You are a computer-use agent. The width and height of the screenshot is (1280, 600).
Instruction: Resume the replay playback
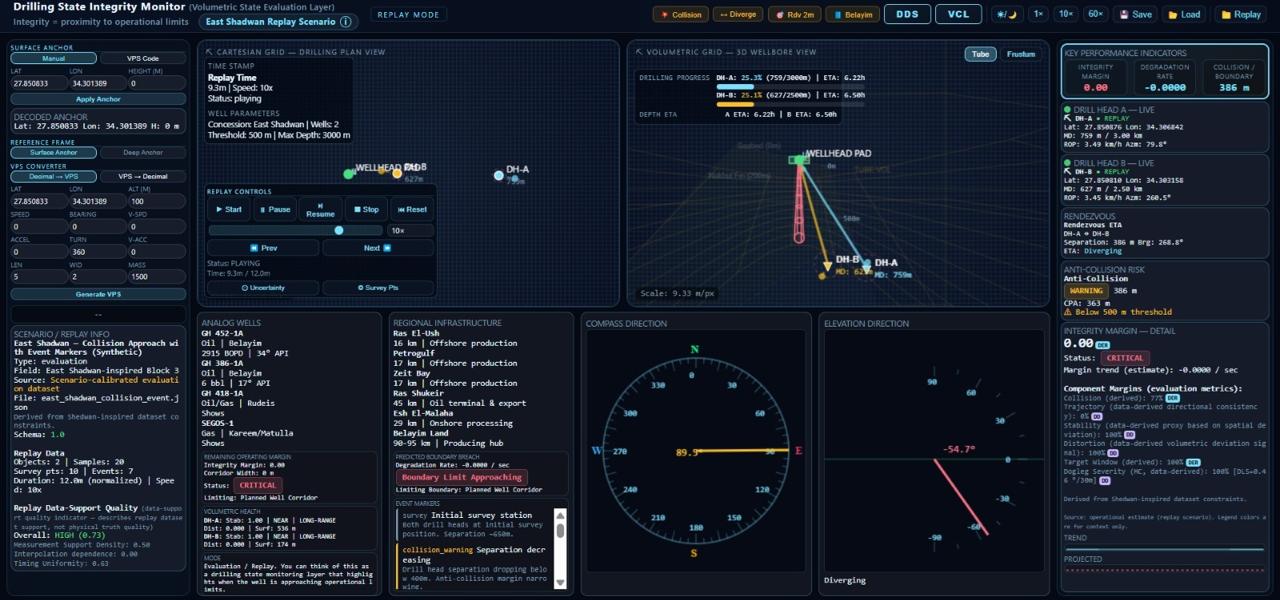click(320, 209)
